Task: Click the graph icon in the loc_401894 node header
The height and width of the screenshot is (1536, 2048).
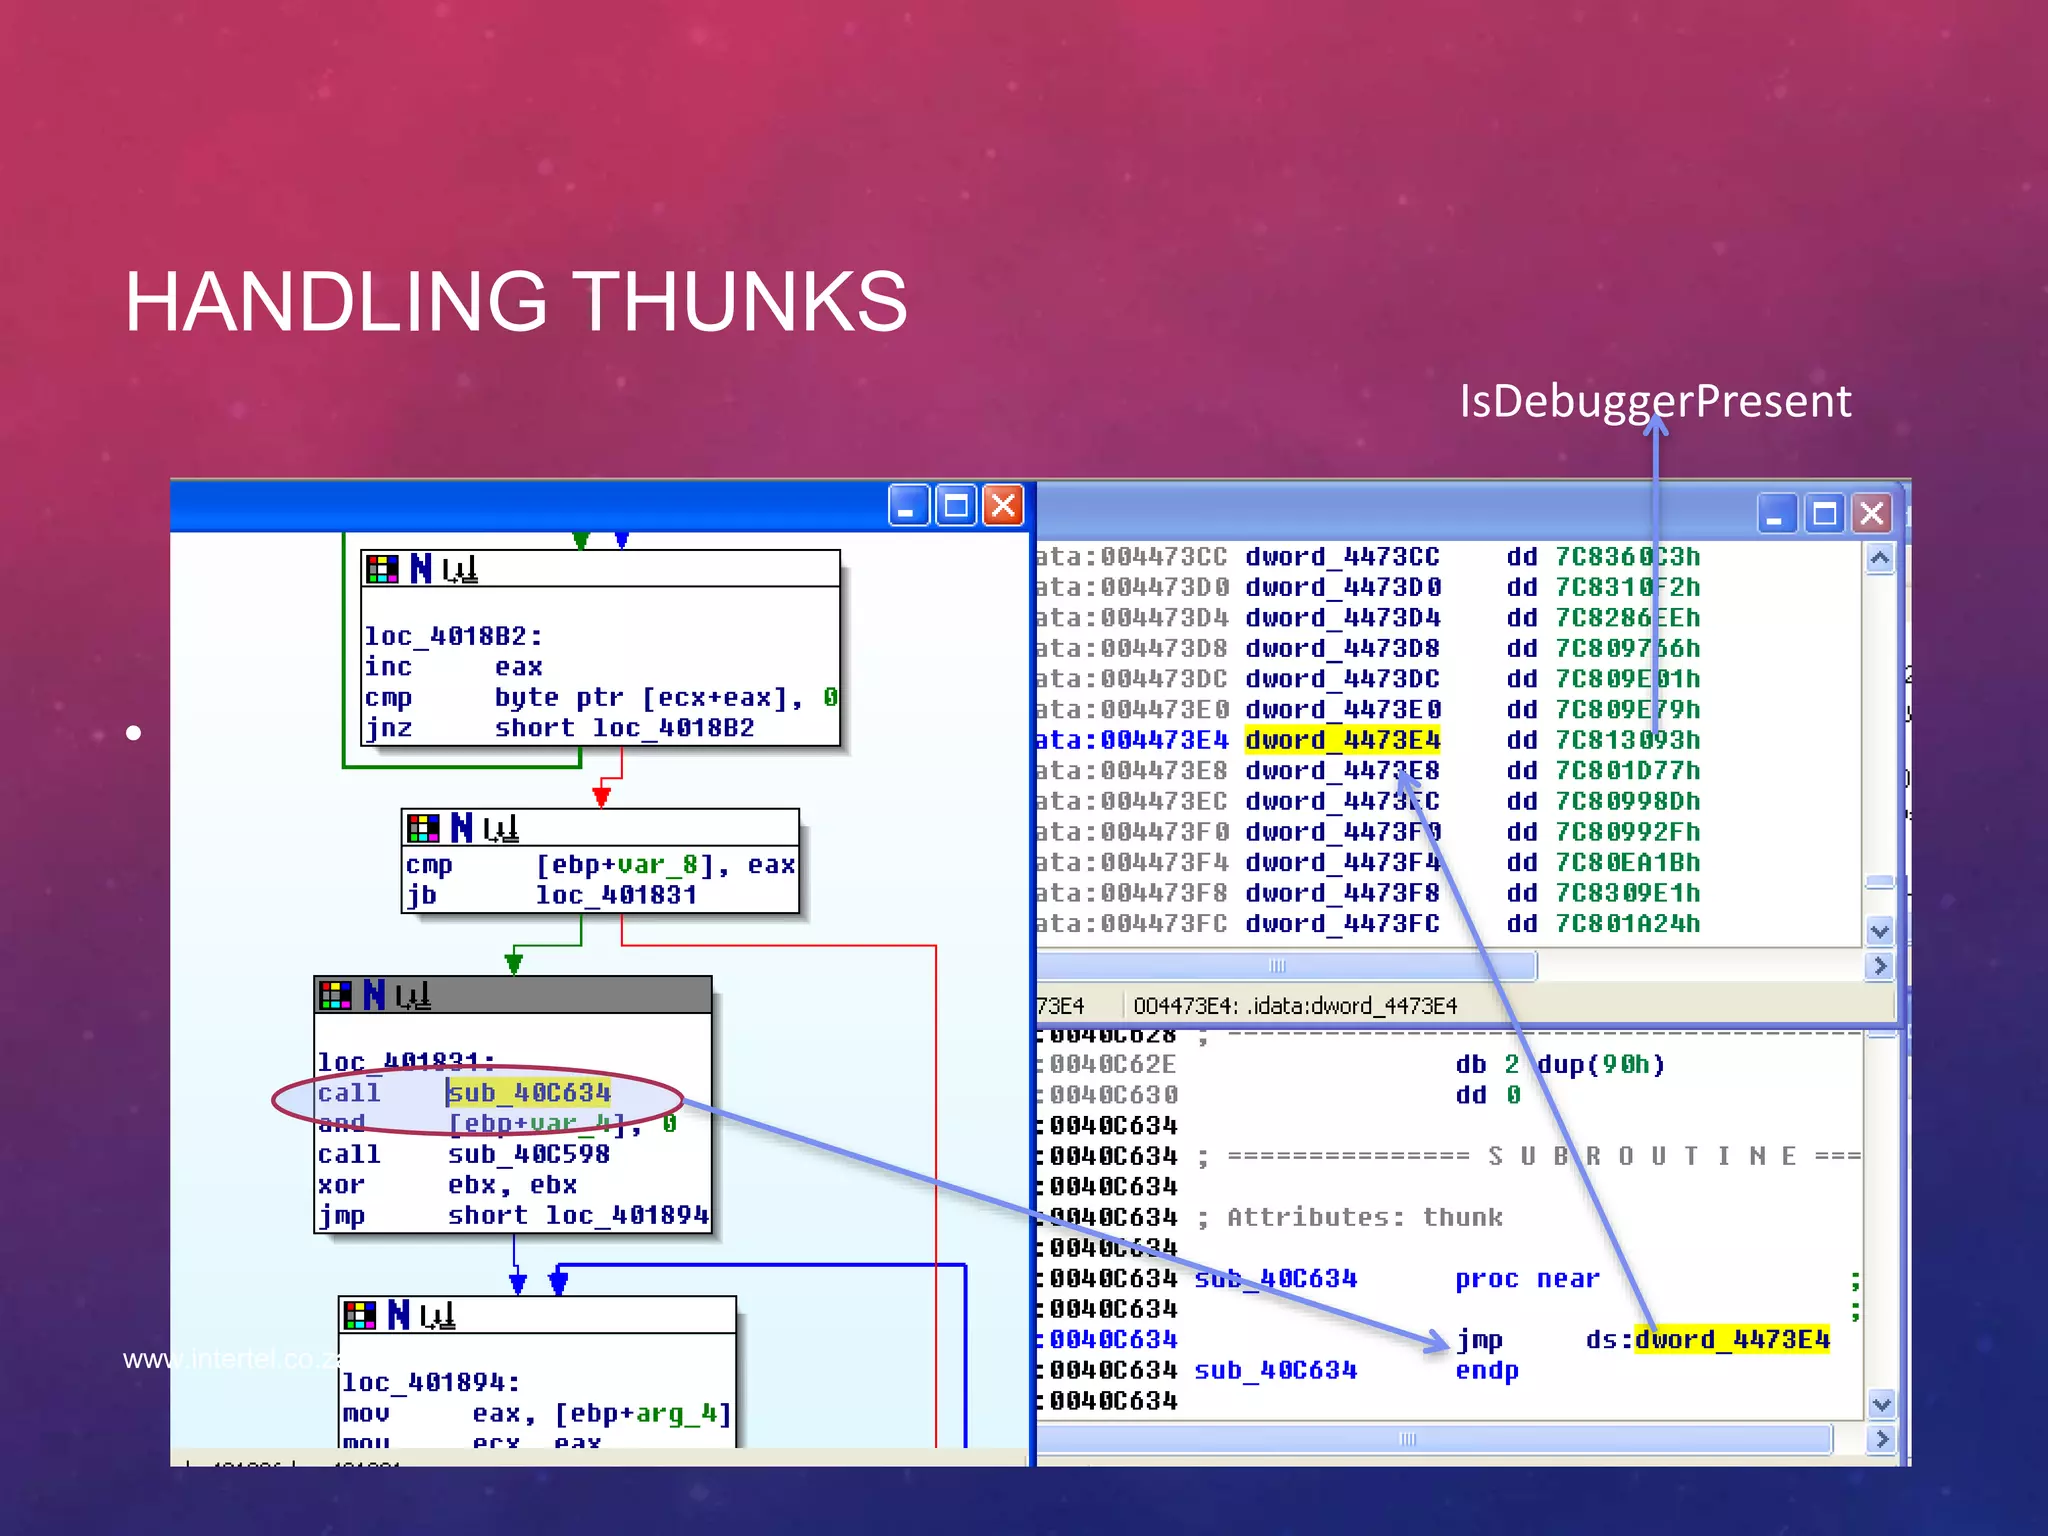Action: (438, 1315)
